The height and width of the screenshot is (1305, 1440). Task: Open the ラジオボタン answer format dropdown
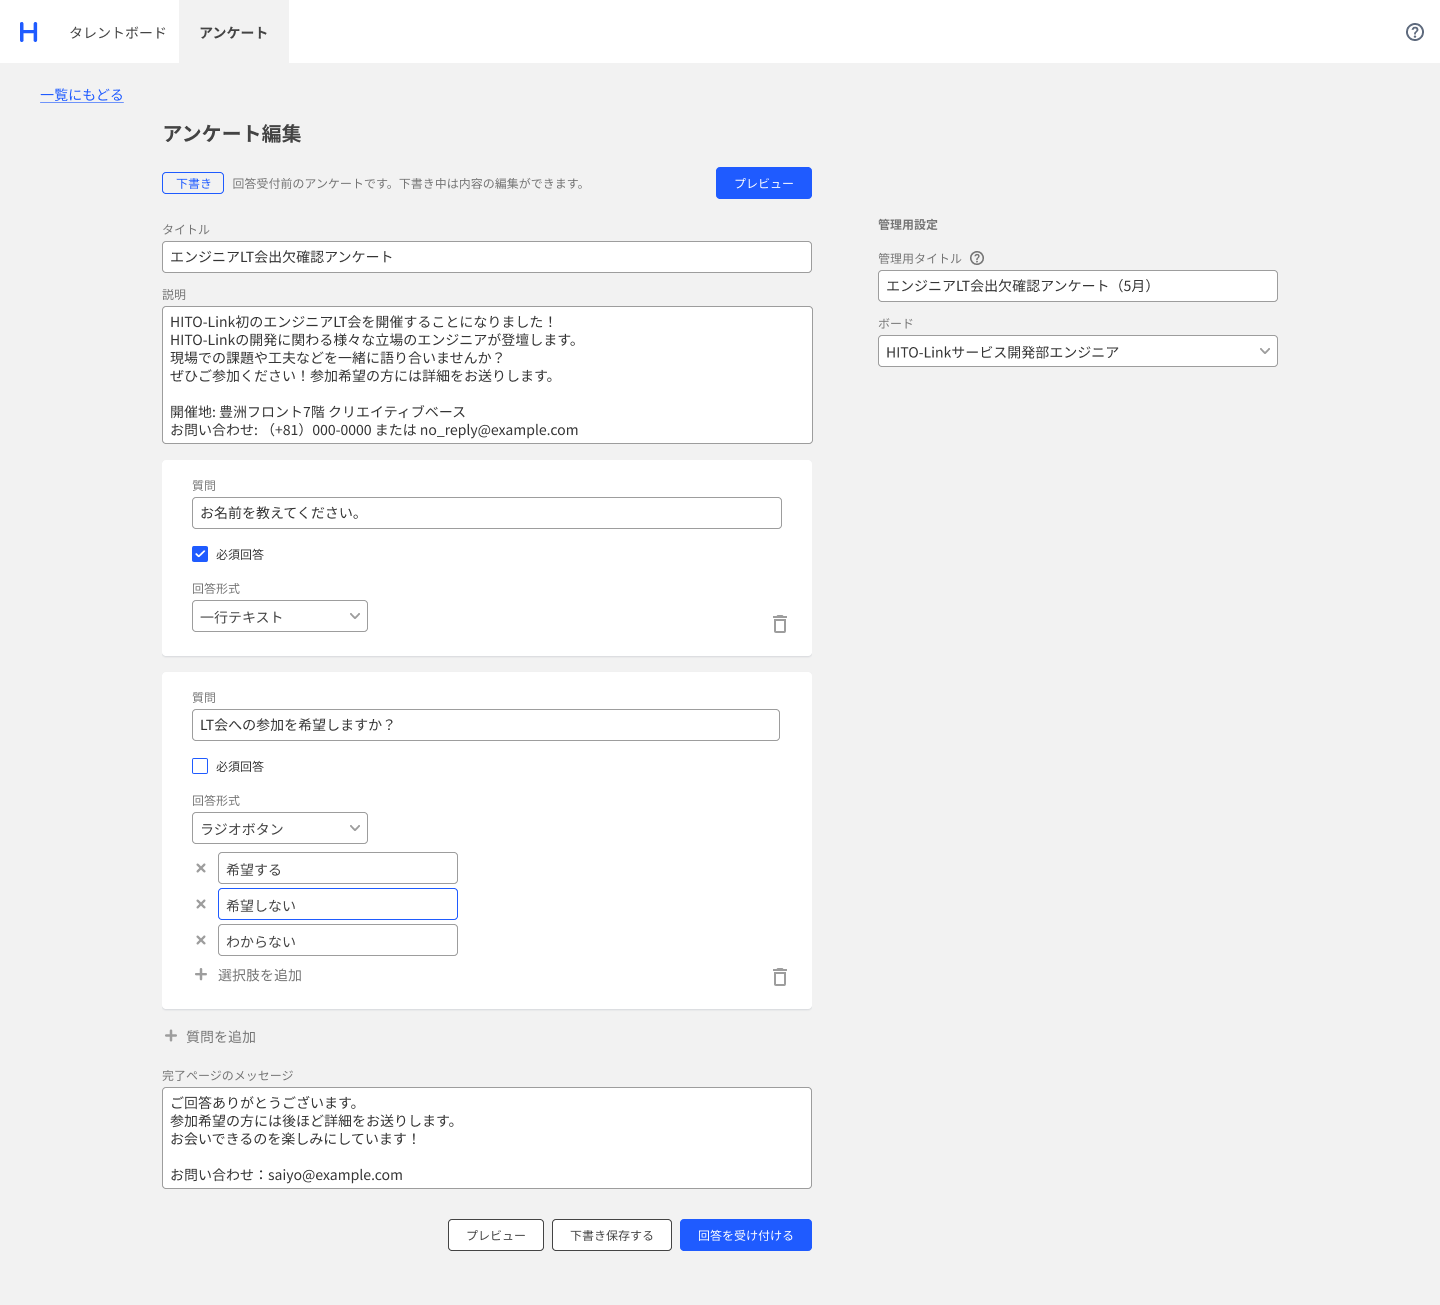click(x=280, y=828)
